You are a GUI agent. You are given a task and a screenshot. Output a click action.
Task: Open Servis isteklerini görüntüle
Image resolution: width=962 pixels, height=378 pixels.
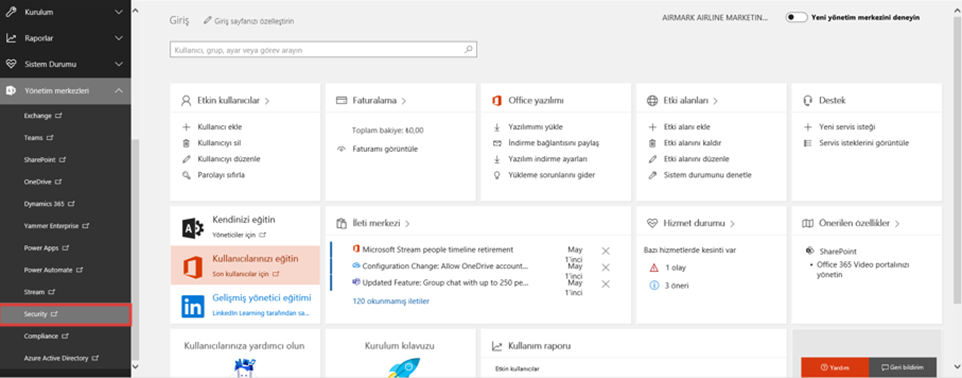coord(864,143)
